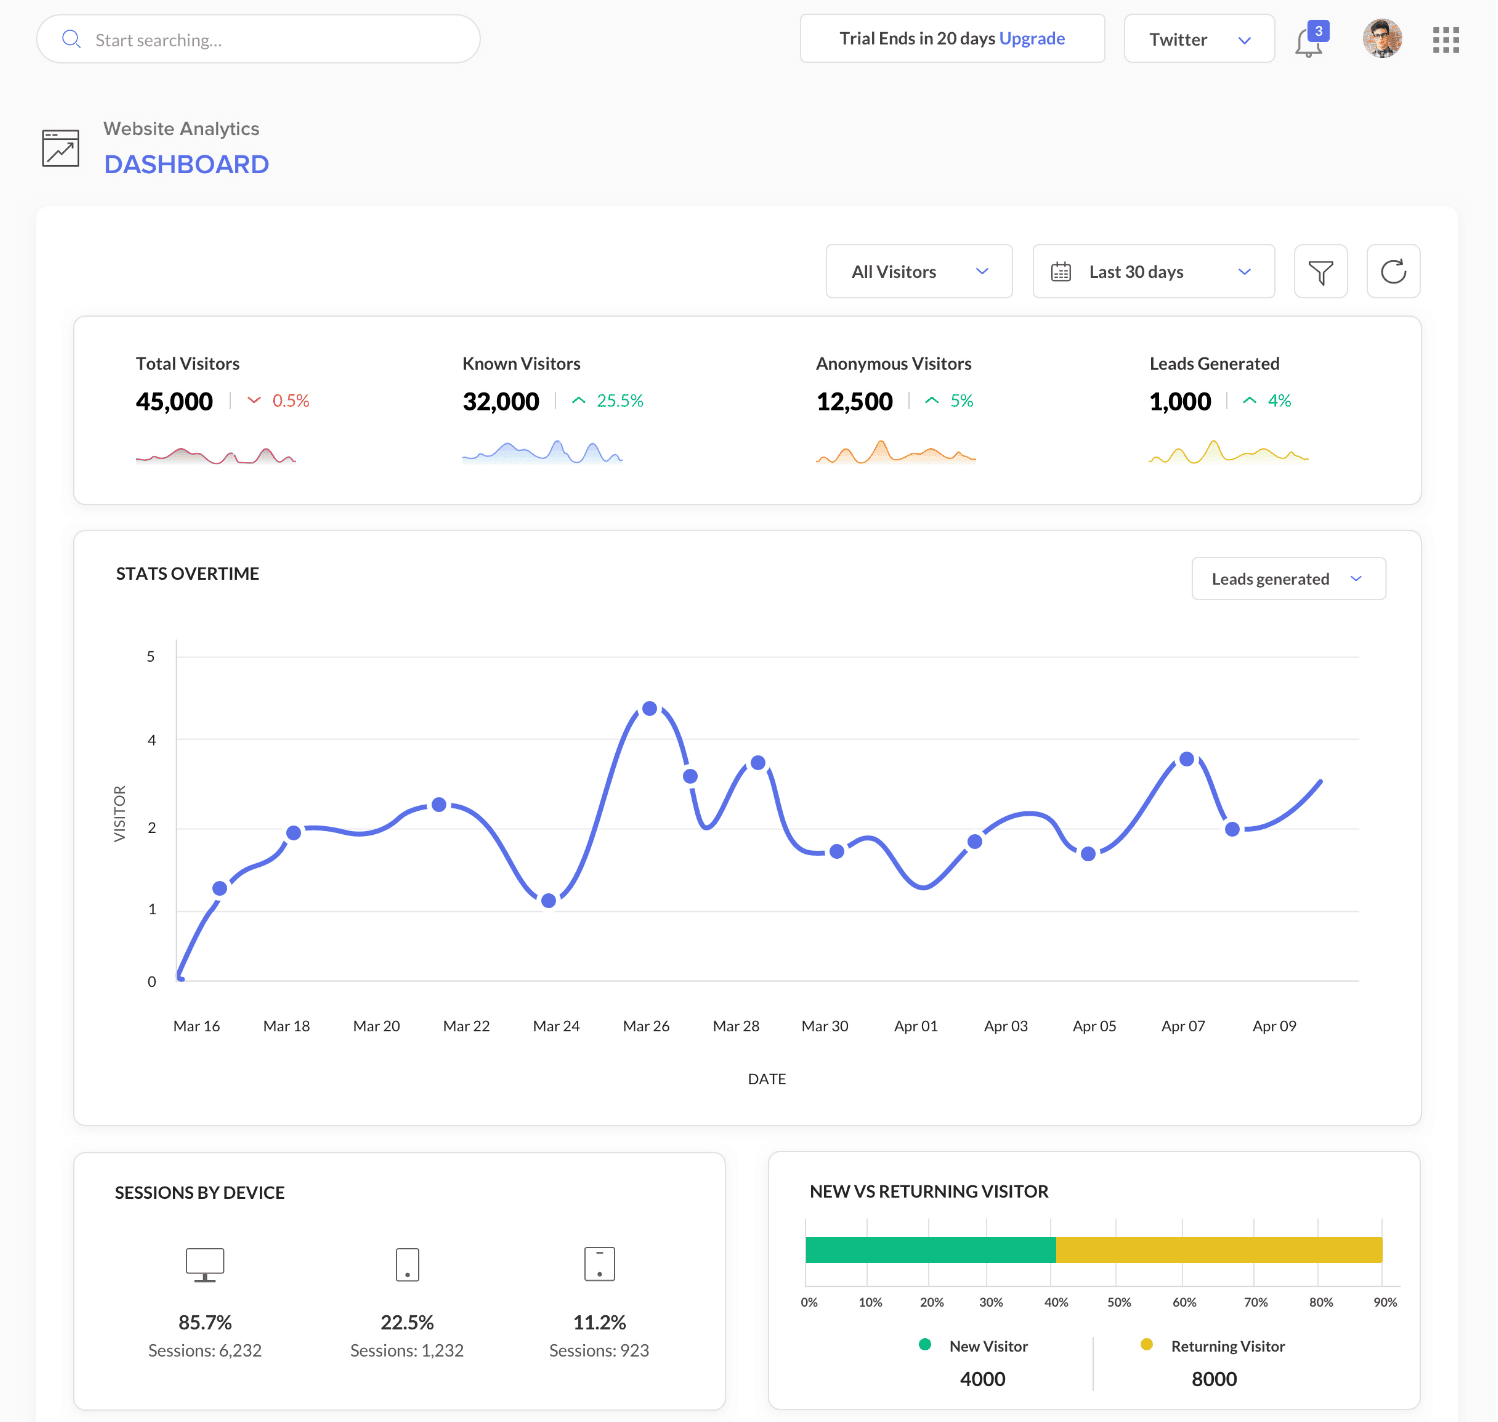1498x1422 pixels.
Task: Click the green up arrow beside 5%
Action: tap(932, 401)
